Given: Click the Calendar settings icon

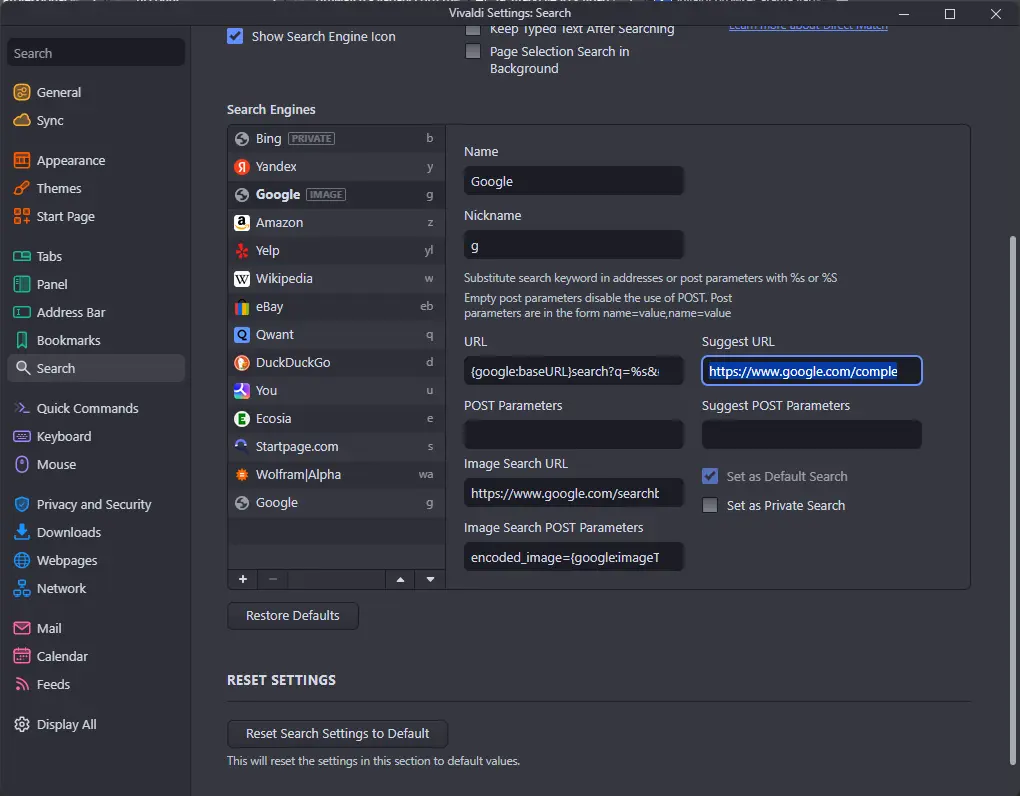Looking at the screenshot, I should pyautogui.click(x=21, y=656).
